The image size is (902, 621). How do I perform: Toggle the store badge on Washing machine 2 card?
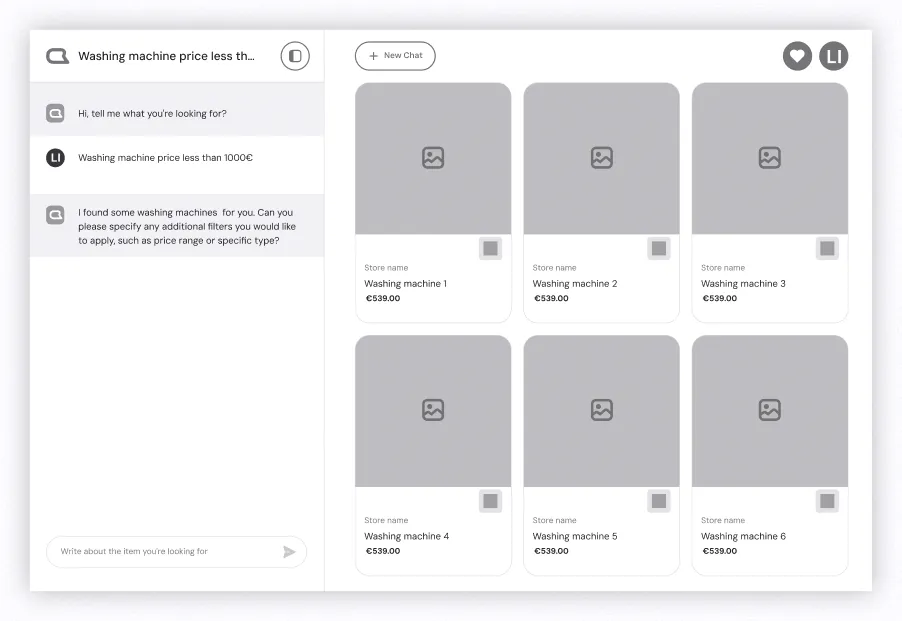(x=658, y=249)
